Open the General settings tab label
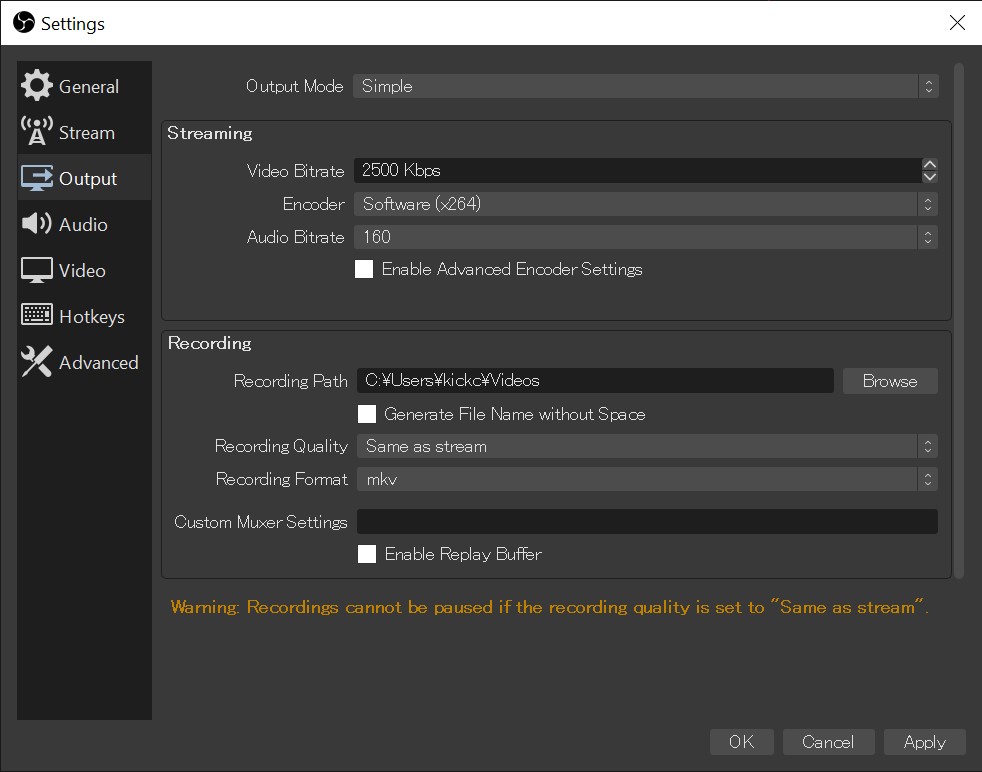The width and height of the screenshot is (982, 772). coord(88,86)
